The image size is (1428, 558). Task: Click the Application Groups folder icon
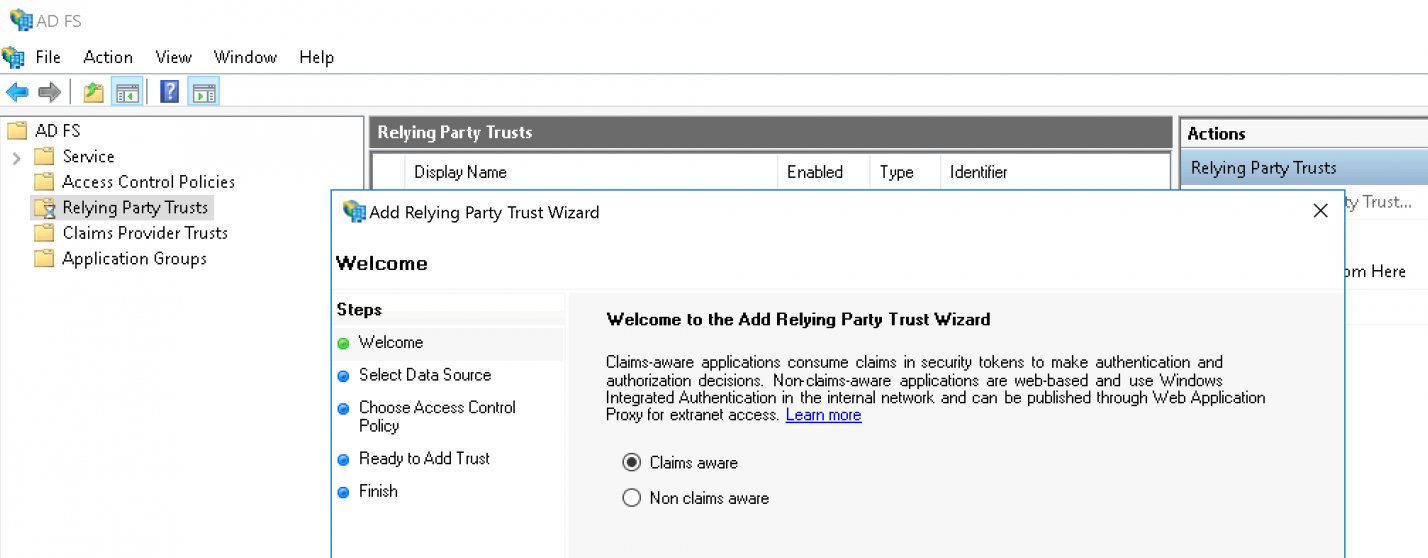click(44, 259)
